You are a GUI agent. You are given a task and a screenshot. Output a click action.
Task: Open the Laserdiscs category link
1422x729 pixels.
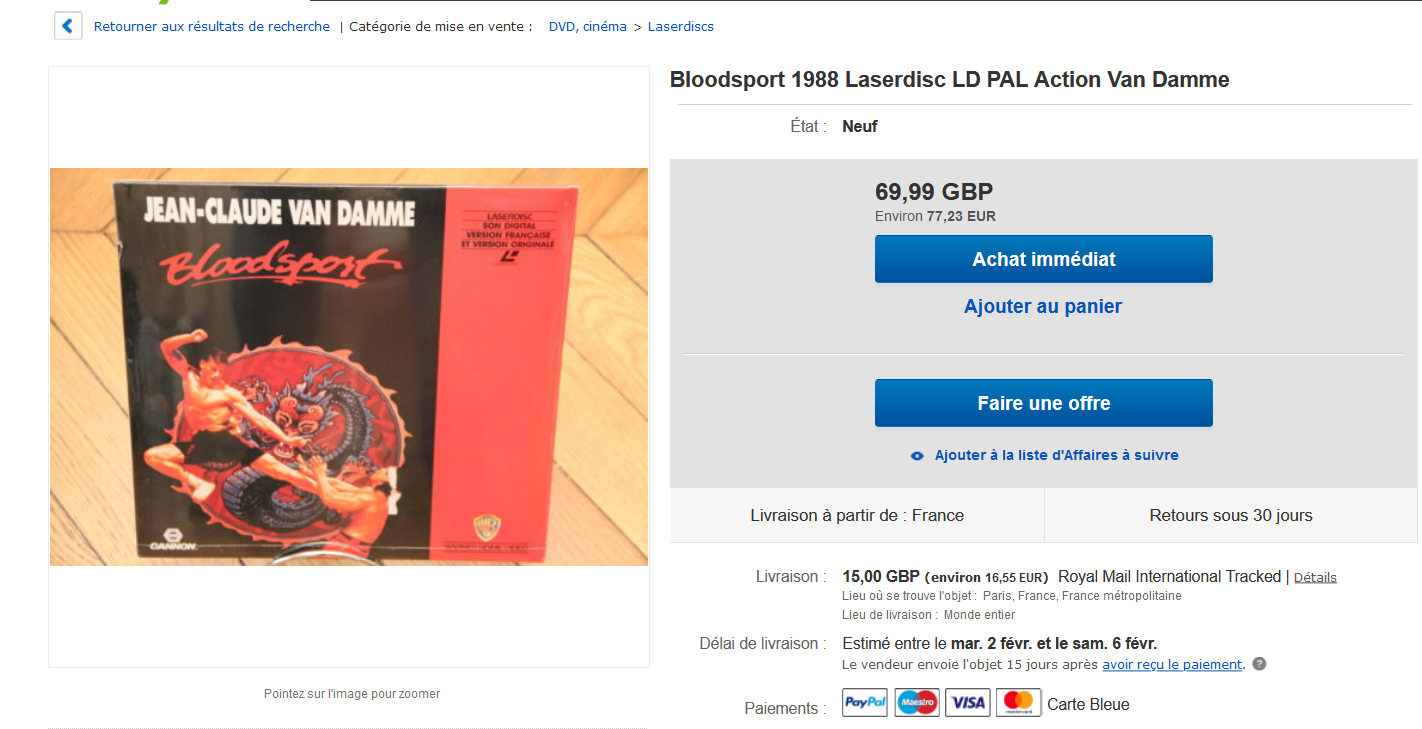click(x=681, y=27)
